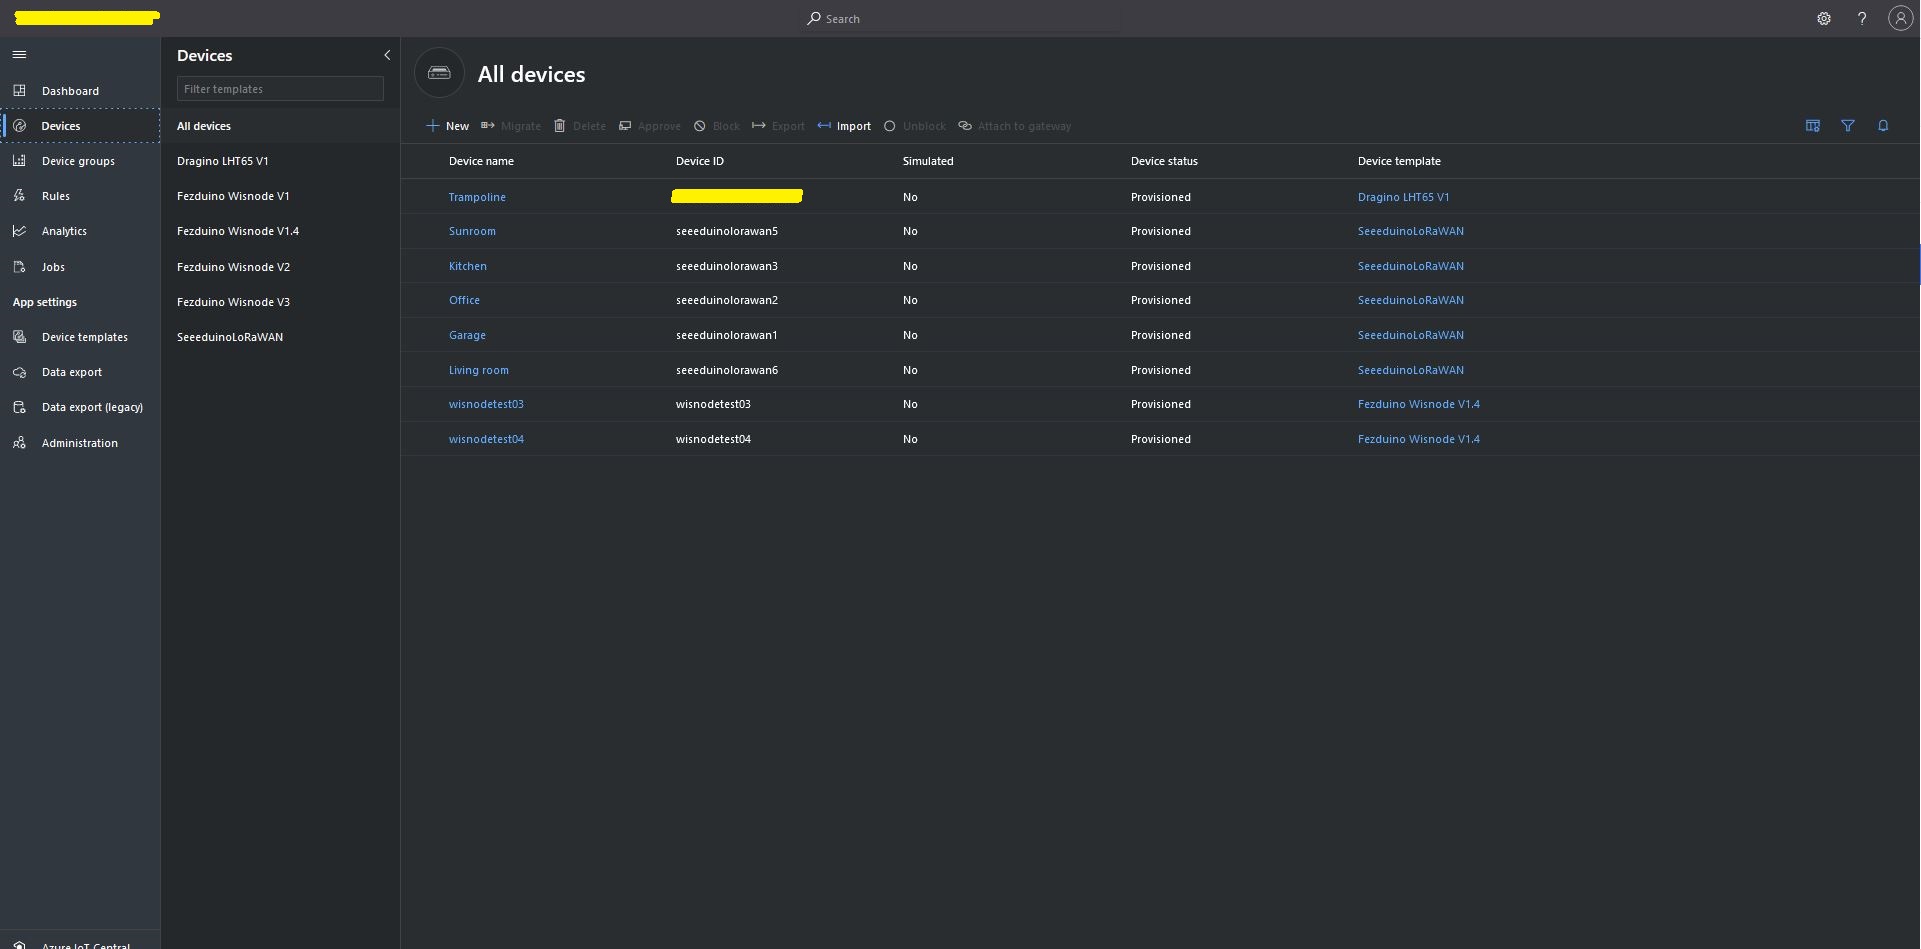Collapse the Devices templates panel
Image resolution: width=1921 pixels, height=949 pixels.
[387, 56]
